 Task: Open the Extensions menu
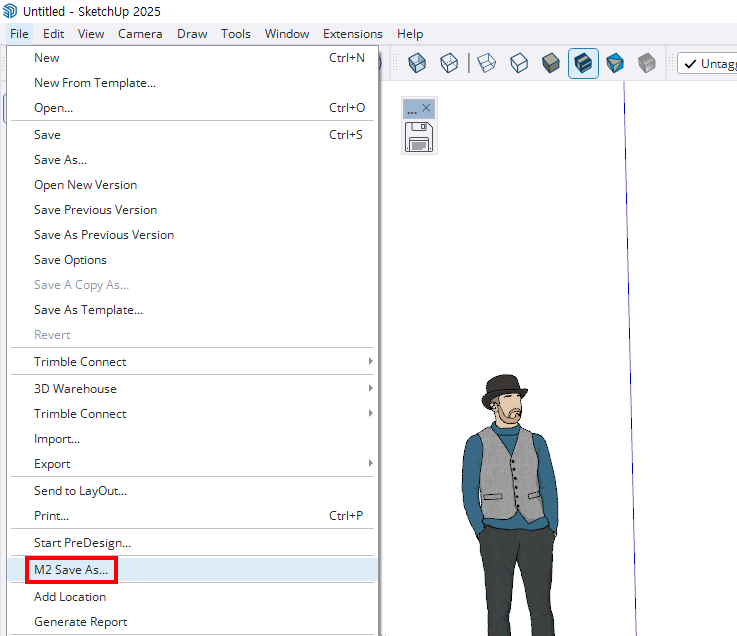coord(353,34)
